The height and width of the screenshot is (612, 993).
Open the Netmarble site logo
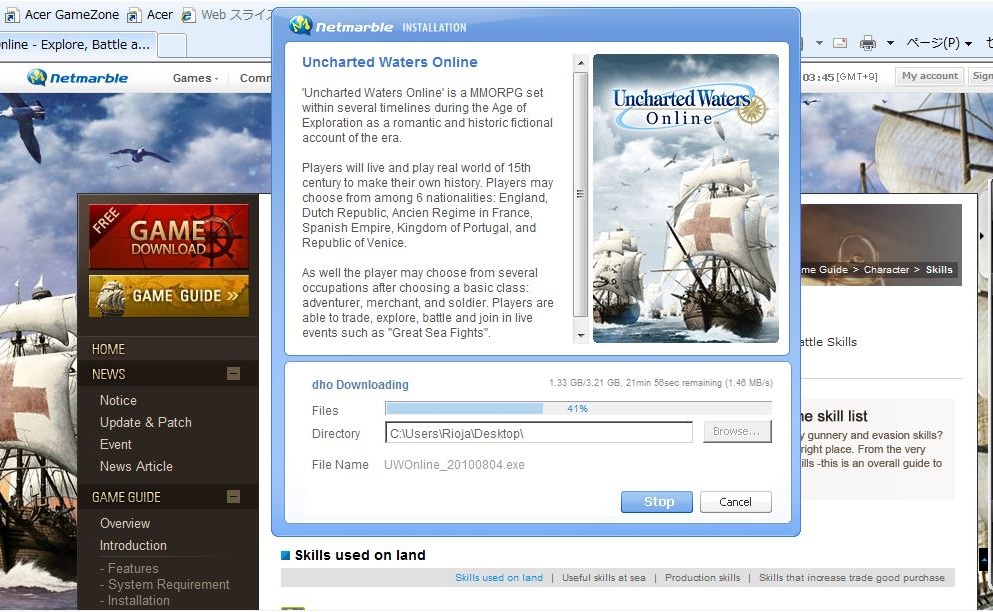77,77
